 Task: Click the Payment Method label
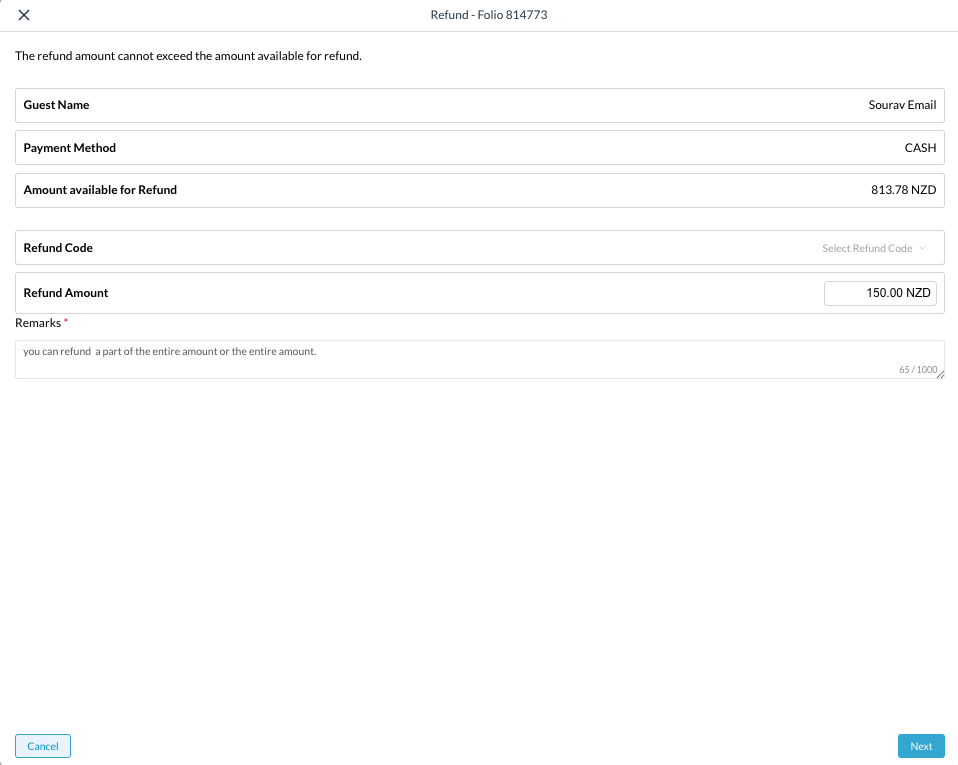[x=69, y=148]
